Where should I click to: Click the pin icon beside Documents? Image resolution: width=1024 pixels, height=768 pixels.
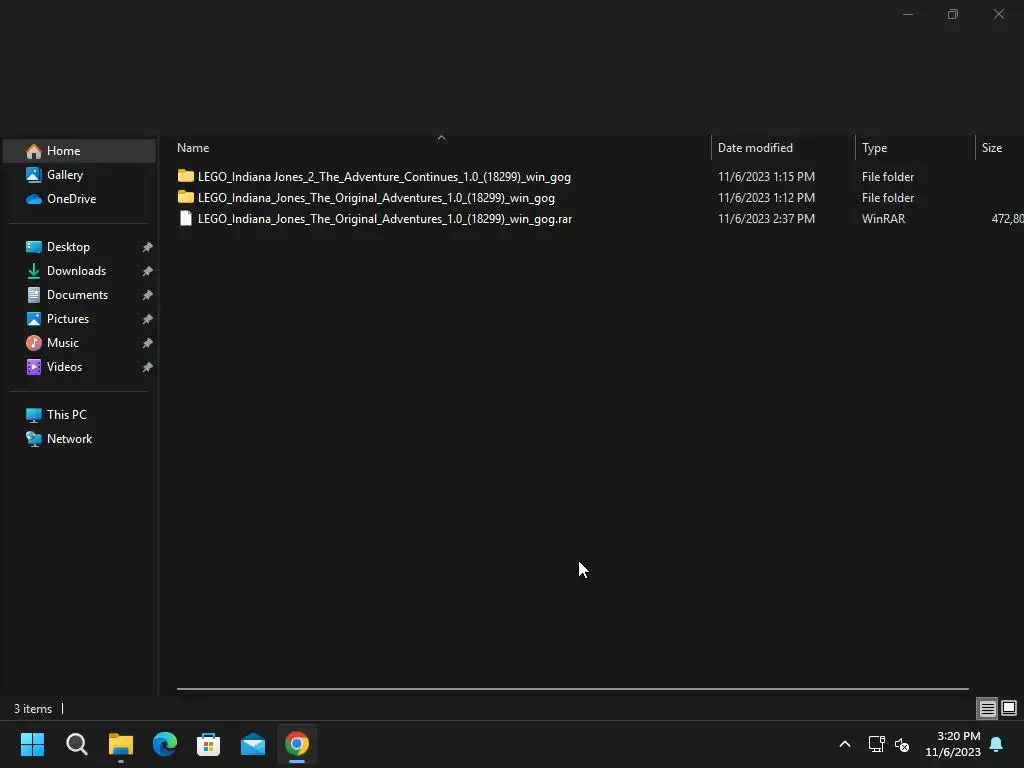tap(148, 295)
